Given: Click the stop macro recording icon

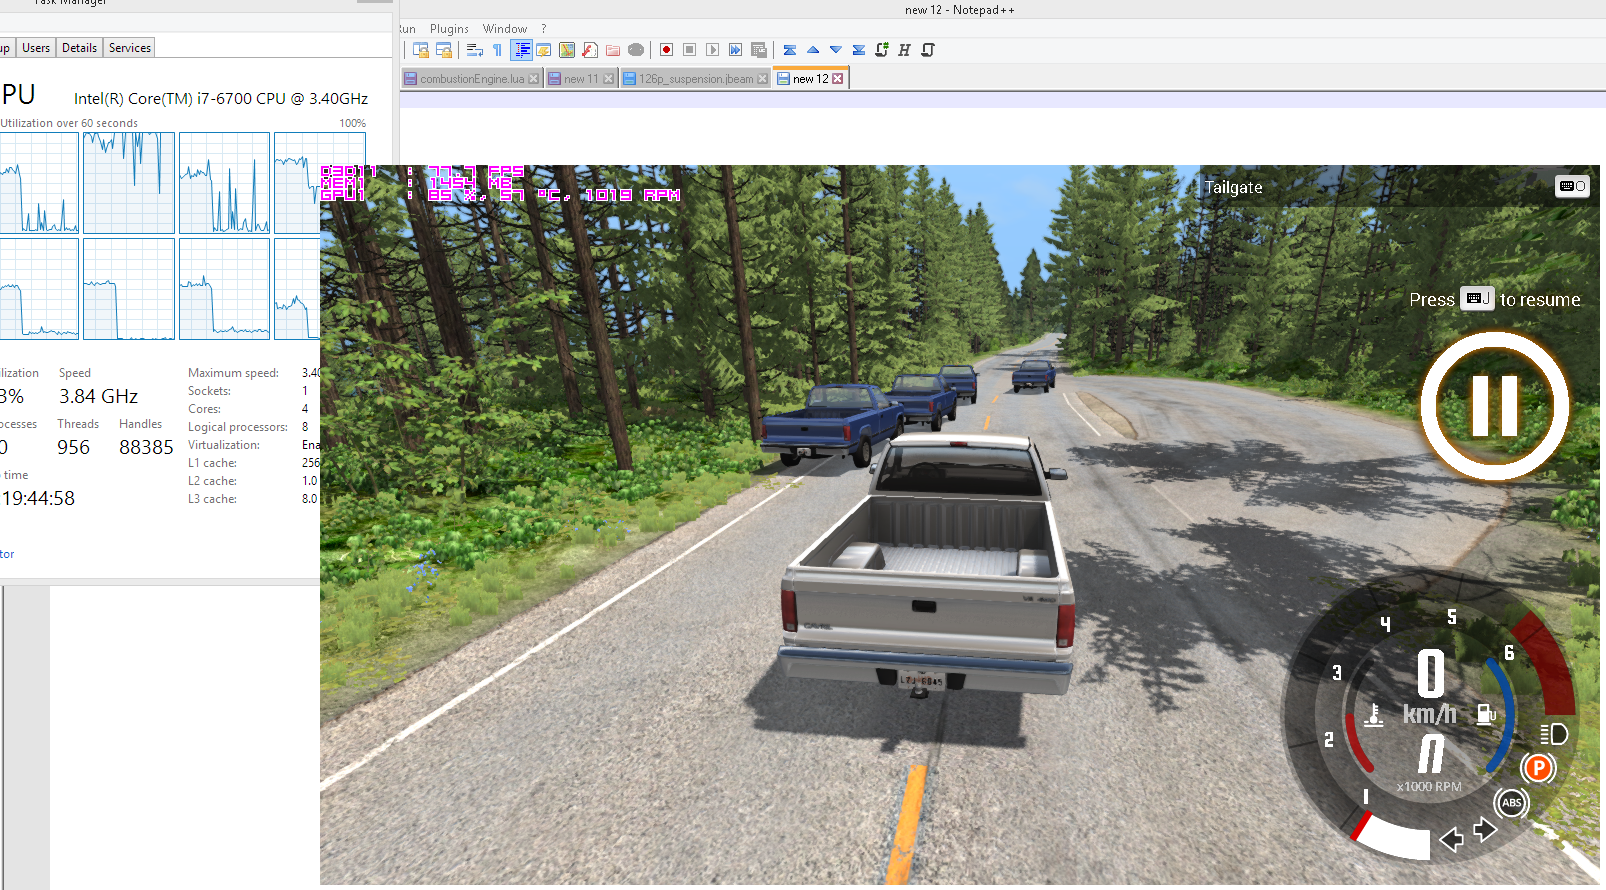Looking at the screenshot, I should pyautogui.click(x=689, y=50).
